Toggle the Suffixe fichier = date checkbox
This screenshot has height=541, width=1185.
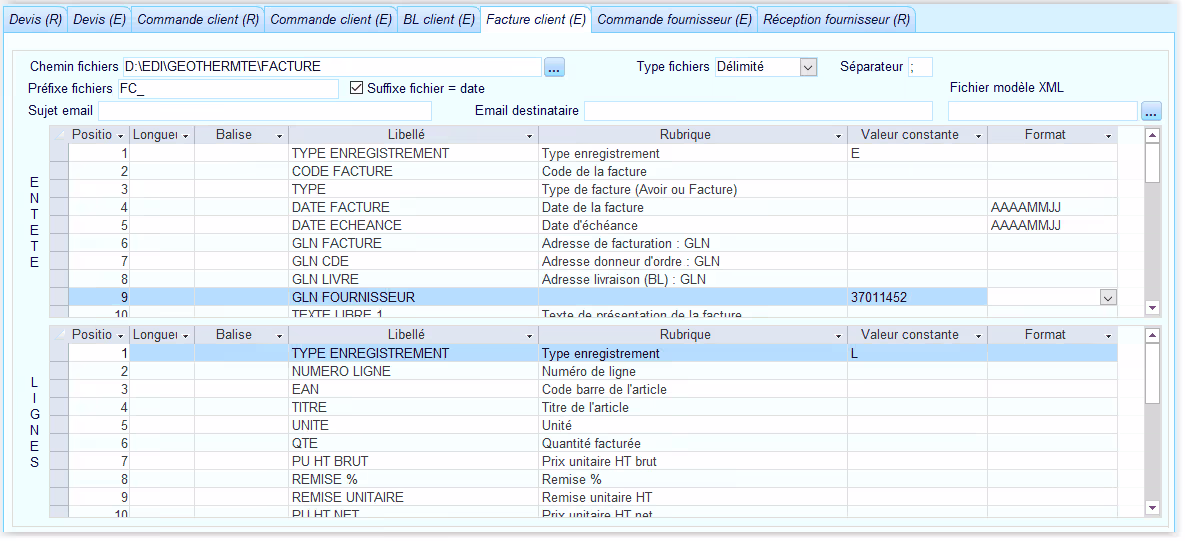coord(357,88)
